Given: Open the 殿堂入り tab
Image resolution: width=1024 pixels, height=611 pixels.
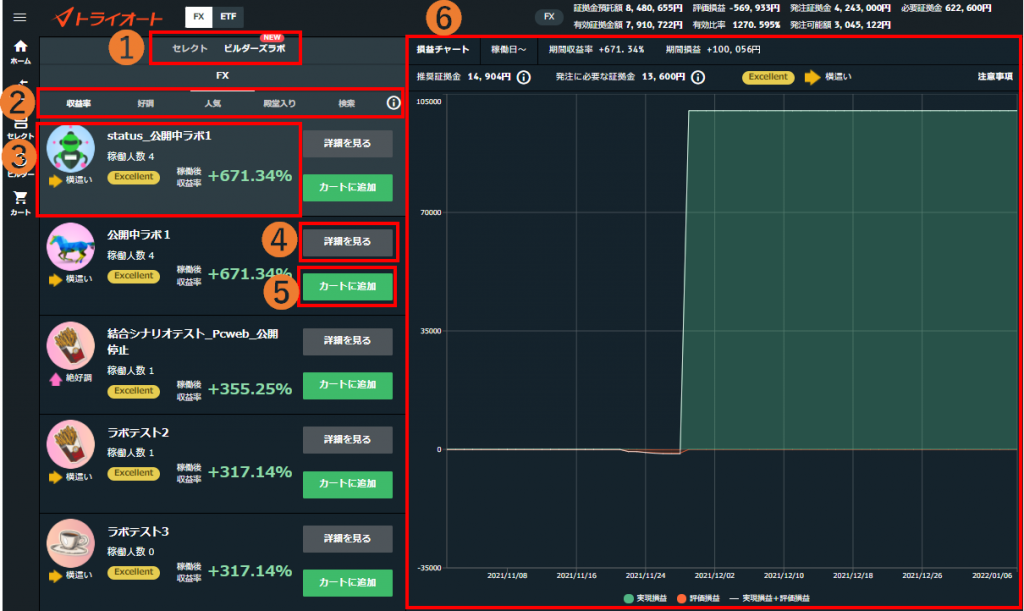Looking at the screenshot, I should pyautogui.click(x=280, y=104).
